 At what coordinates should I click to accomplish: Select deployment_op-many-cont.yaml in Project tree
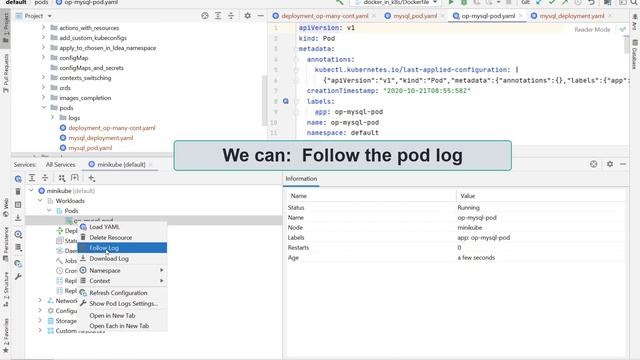112,128
